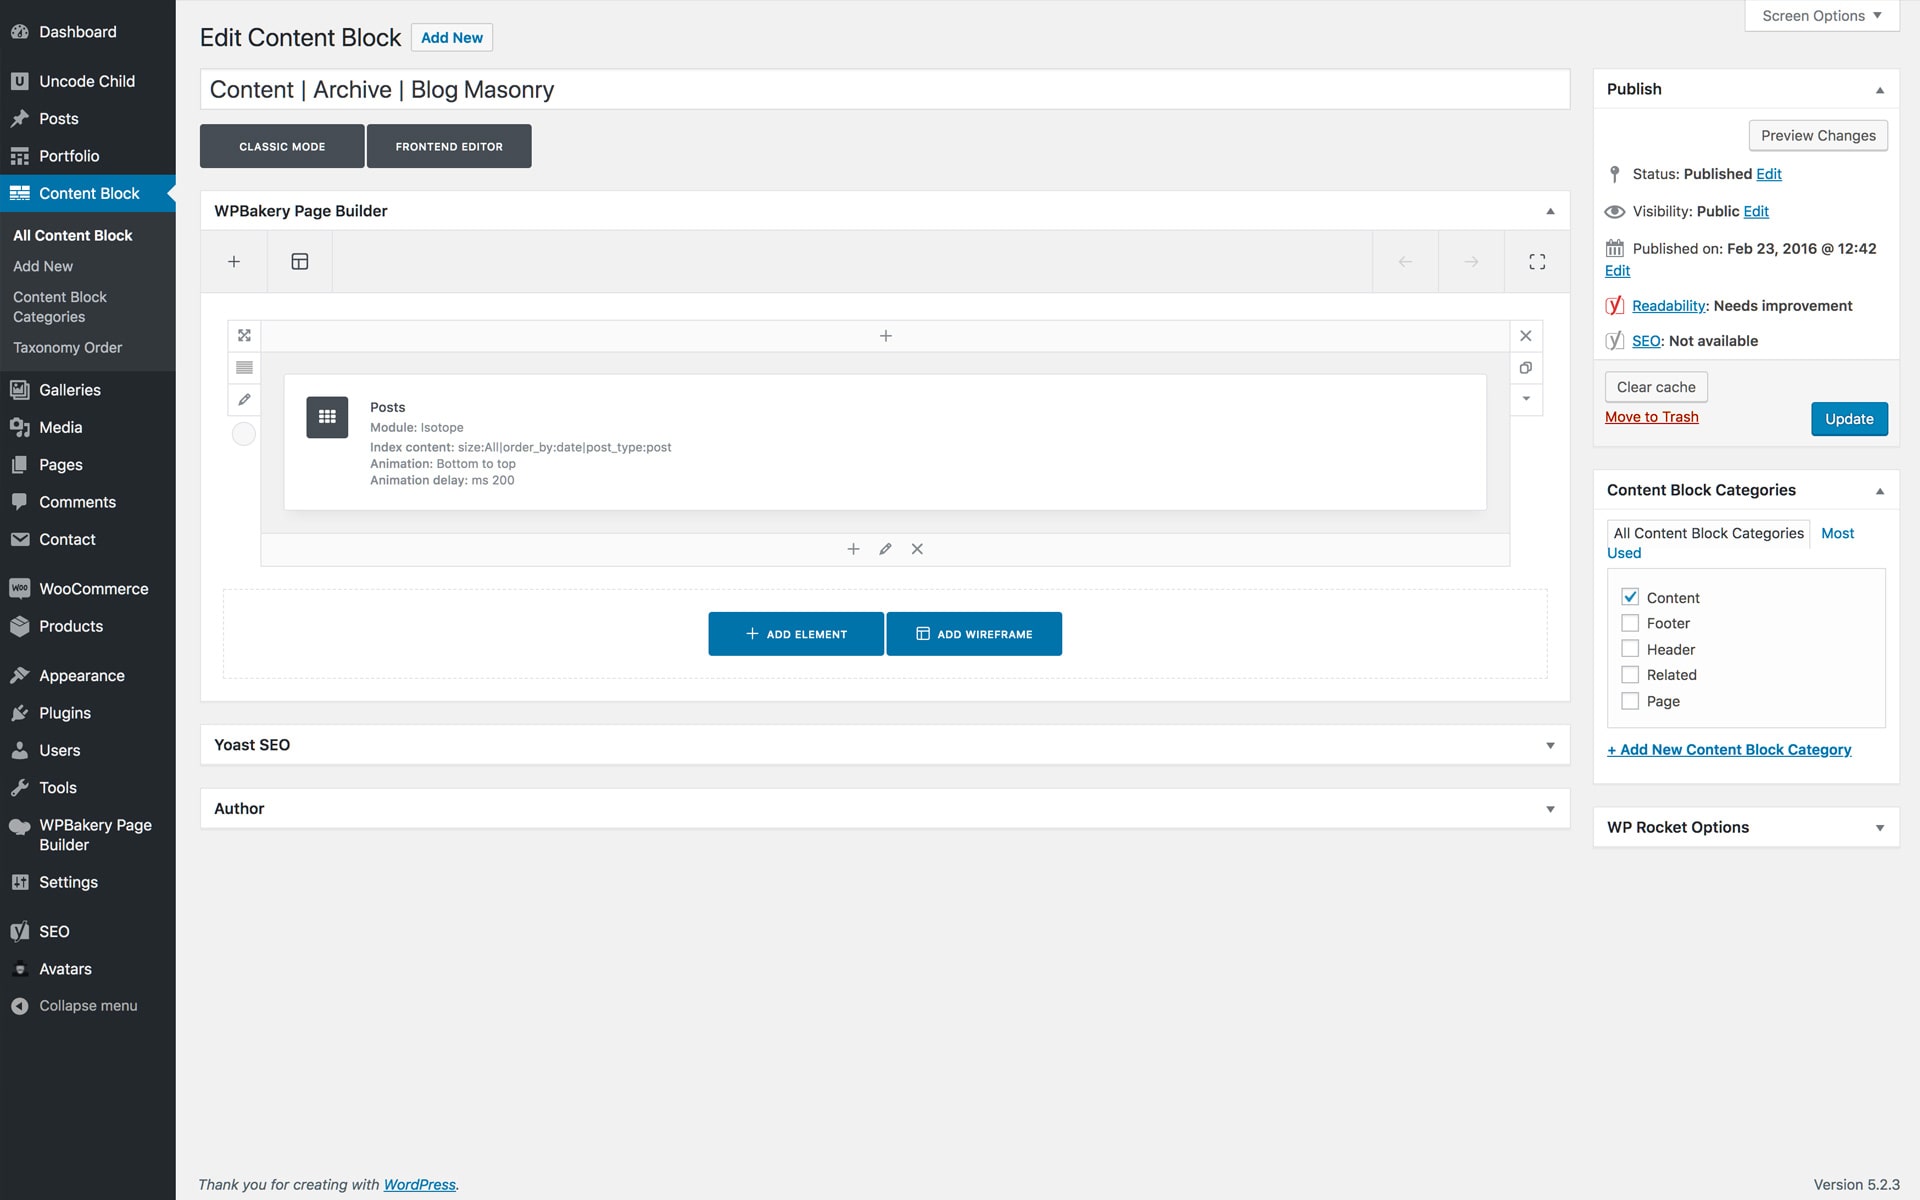Expand the WP Rocket Options panel

point(1876,827)
